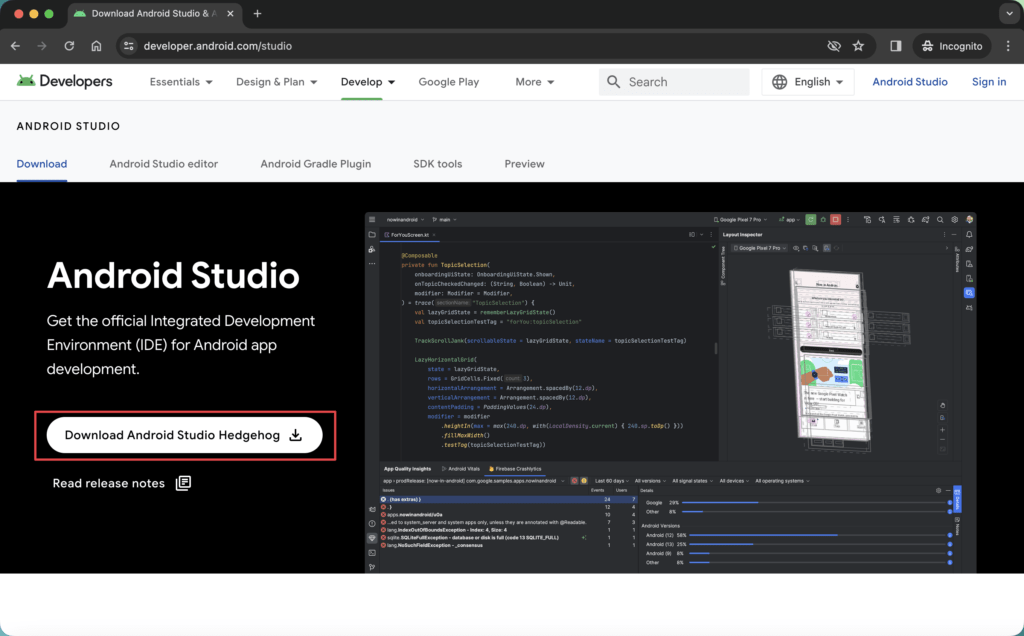Expand the More menu
Image resolution: width=1024 pixels, height=636 pixels.
tap(534, 82)
